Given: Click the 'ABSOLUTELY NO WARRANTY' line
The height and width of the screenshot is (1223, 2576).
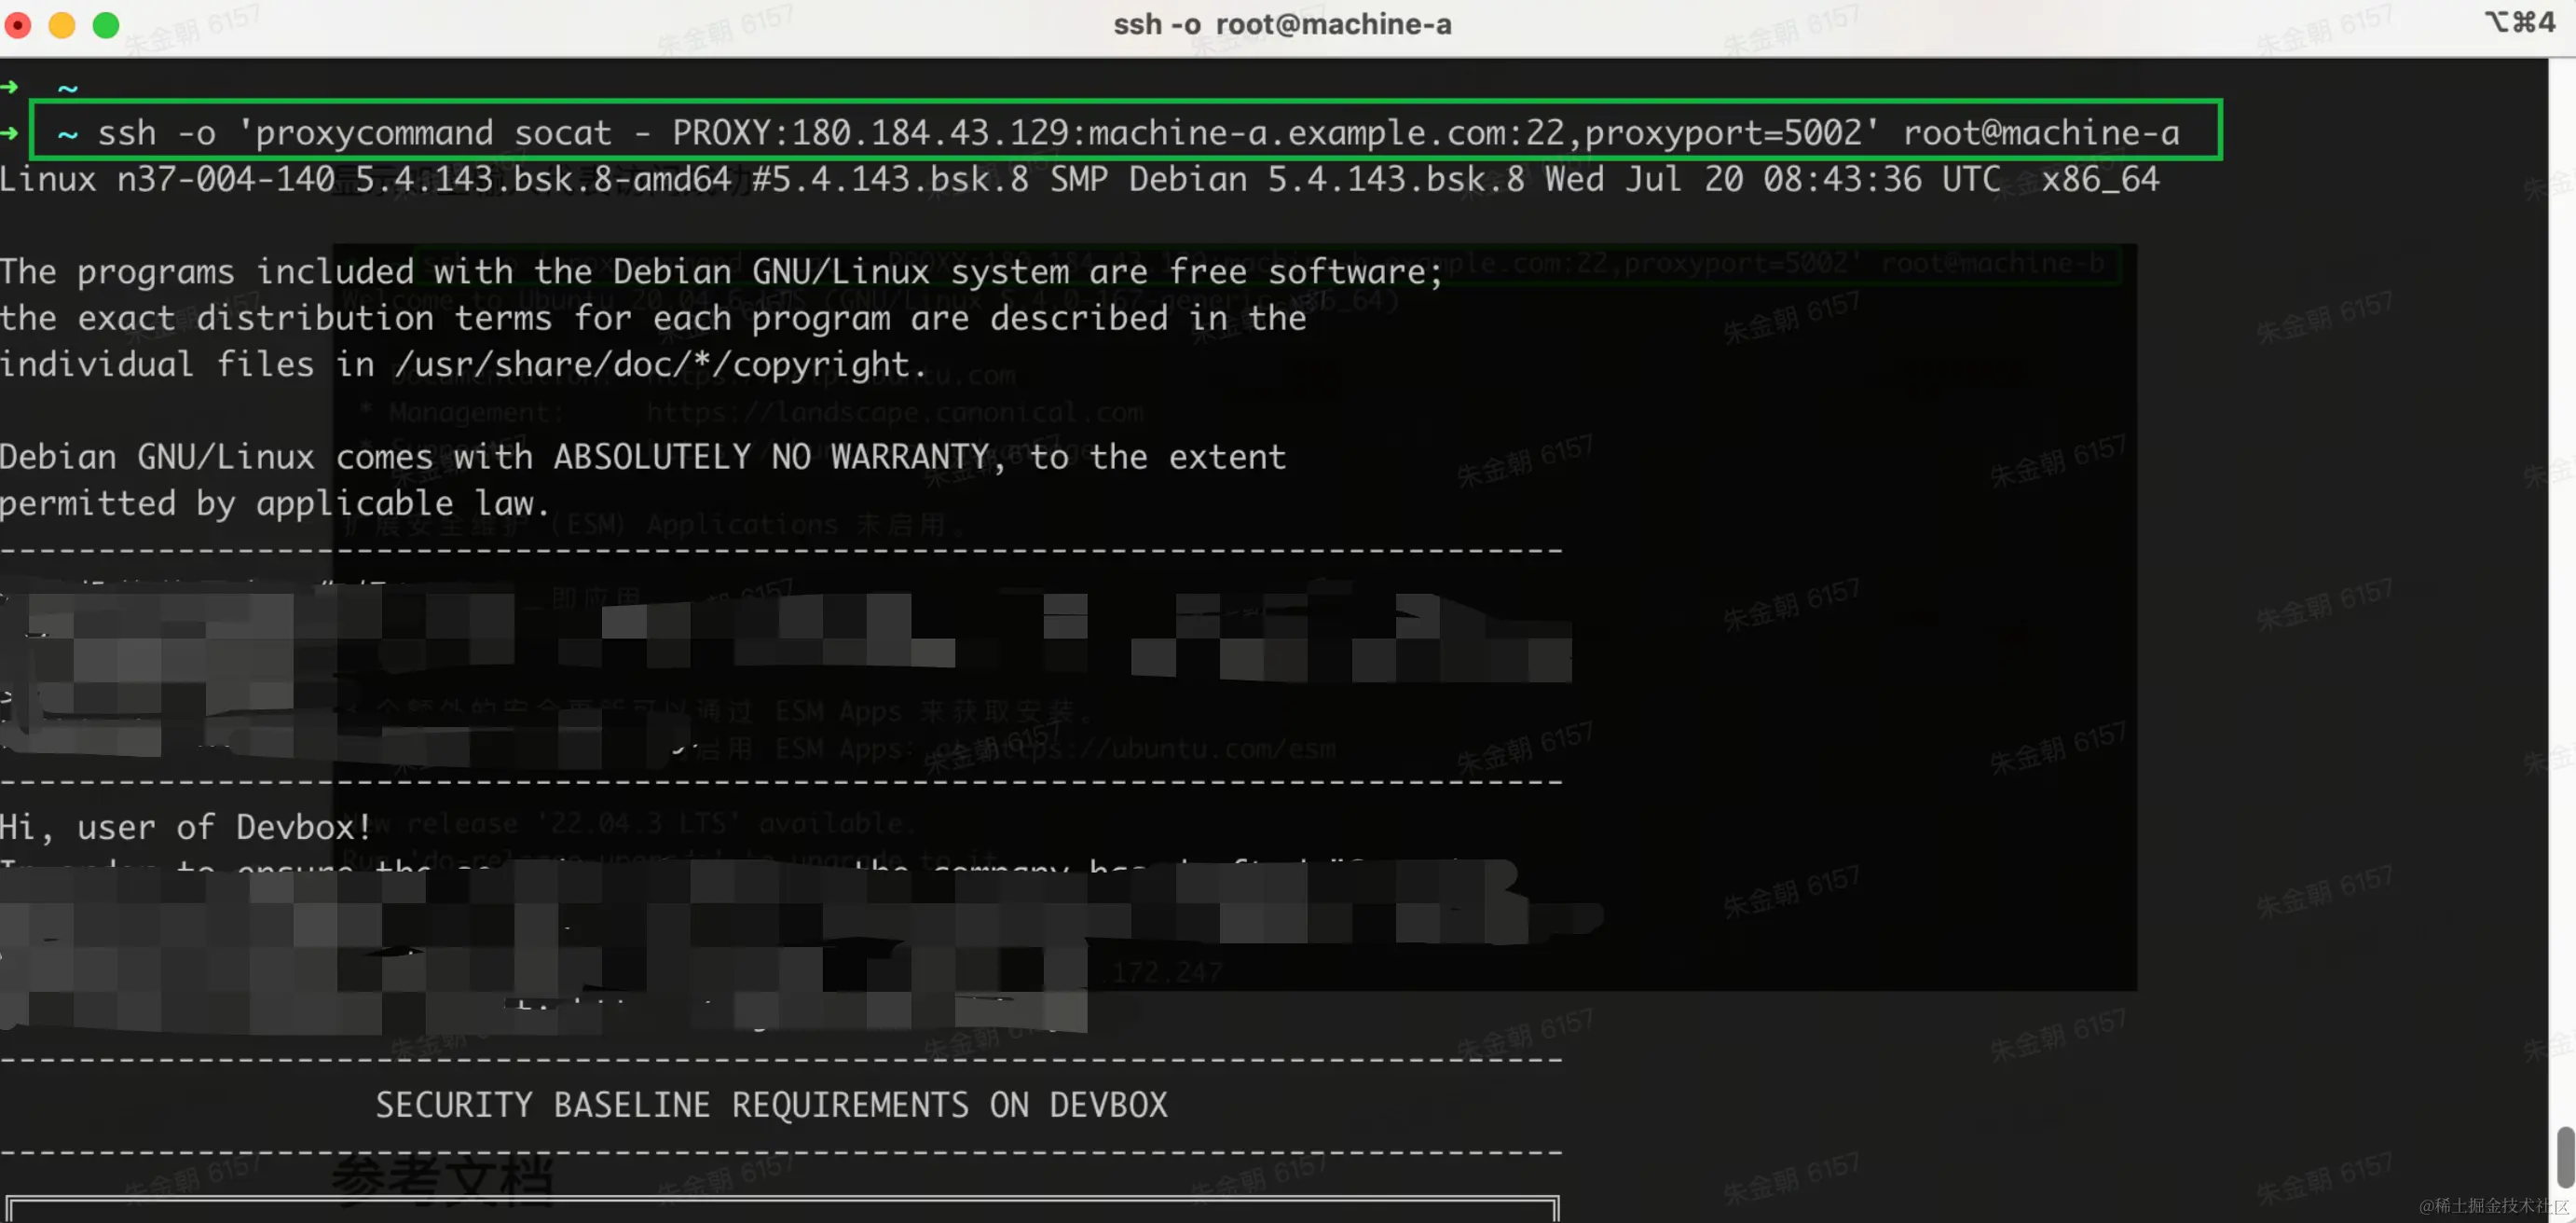Looking at the screenshot, I should (643, 457).
